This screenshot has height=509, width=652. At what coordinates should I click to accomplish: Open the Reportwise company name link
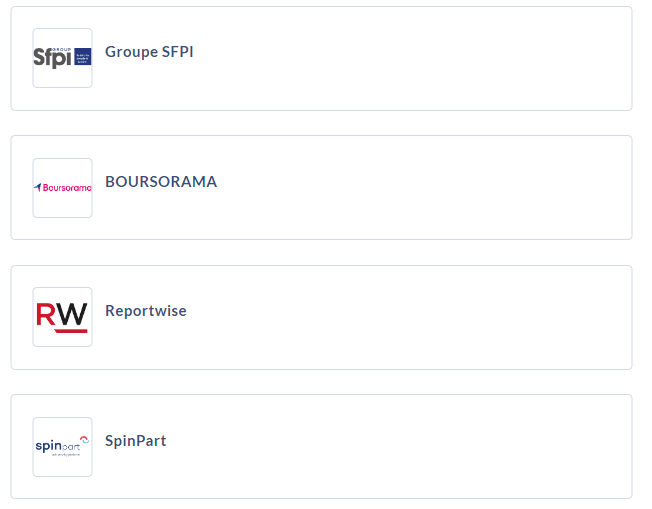[x=146, y=311]
